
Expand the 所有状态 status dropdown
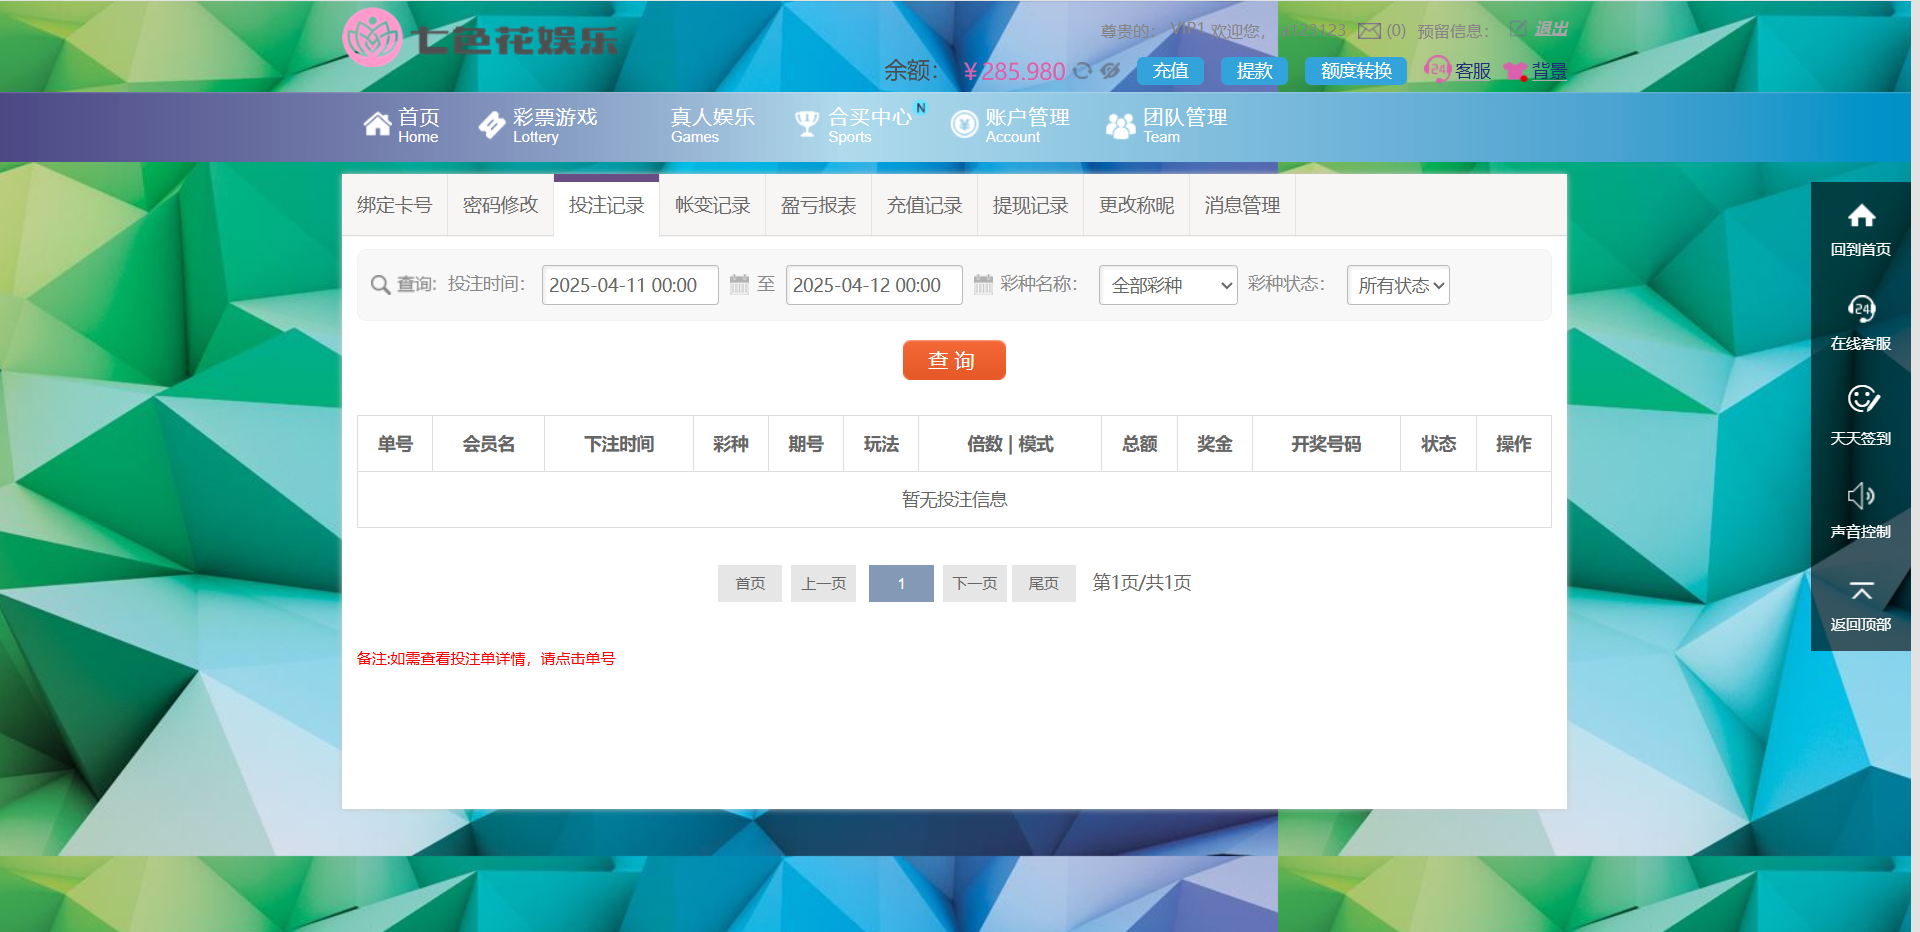tap(1397, 285)
